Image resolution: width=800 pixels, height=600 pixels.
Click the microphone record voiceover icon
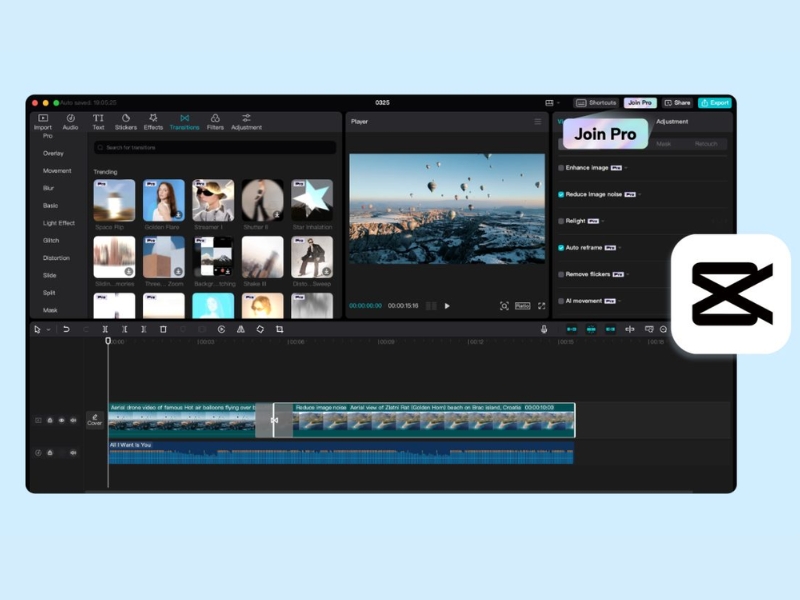[x=544, y=329]
